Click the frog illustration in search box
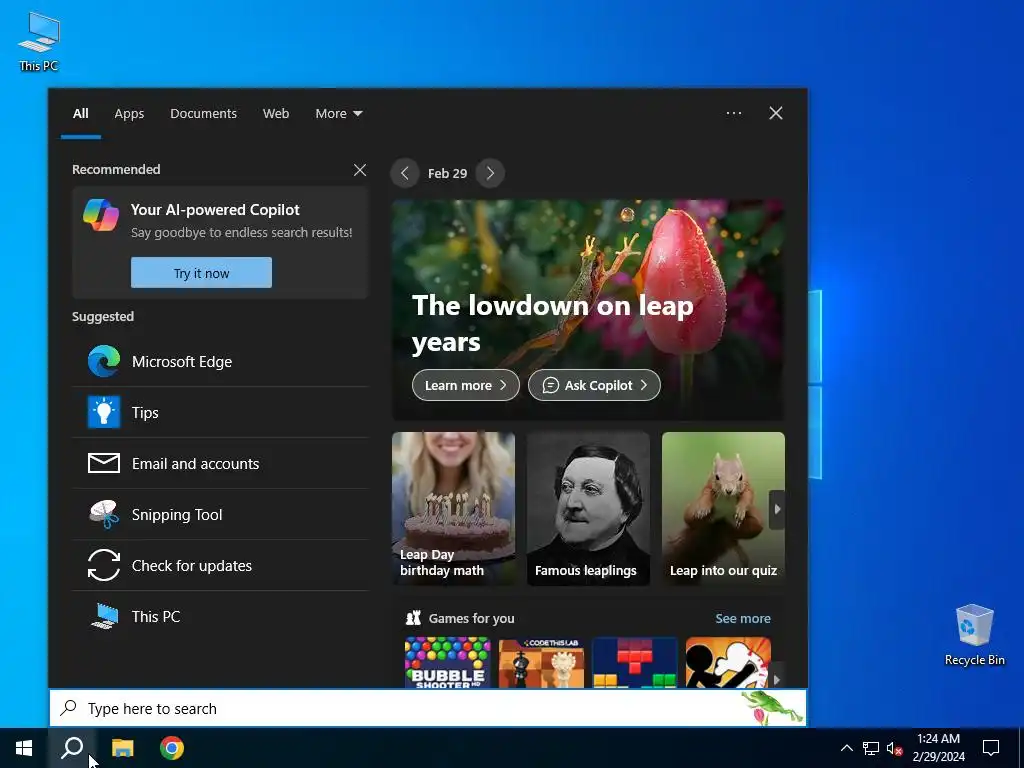Screen dimensions: 1024x768 coord(773,709)
